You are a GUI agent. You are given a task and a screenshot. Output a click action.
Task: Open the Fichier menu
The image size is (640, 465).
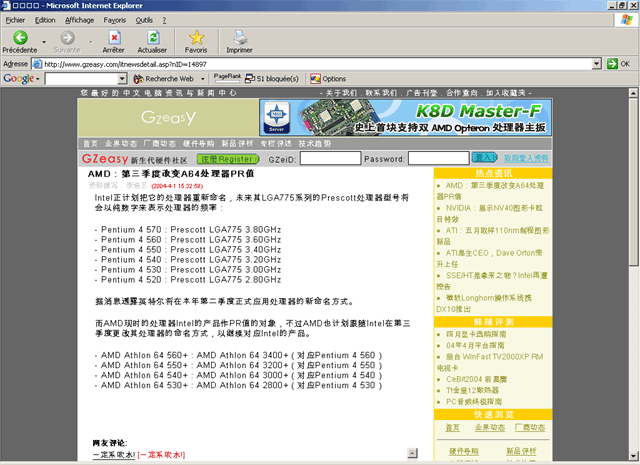(x=15, y=20)
